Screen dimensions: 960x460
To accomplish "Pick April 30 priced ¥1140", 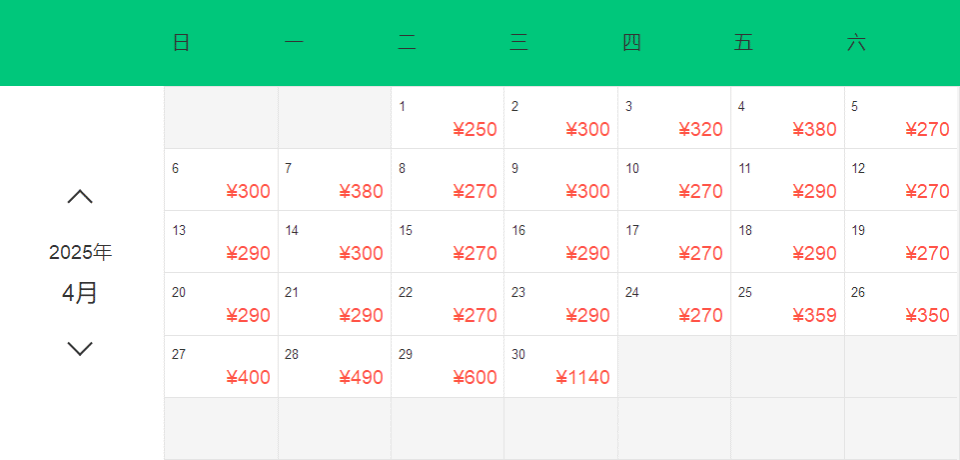I will tap(561, 366).
